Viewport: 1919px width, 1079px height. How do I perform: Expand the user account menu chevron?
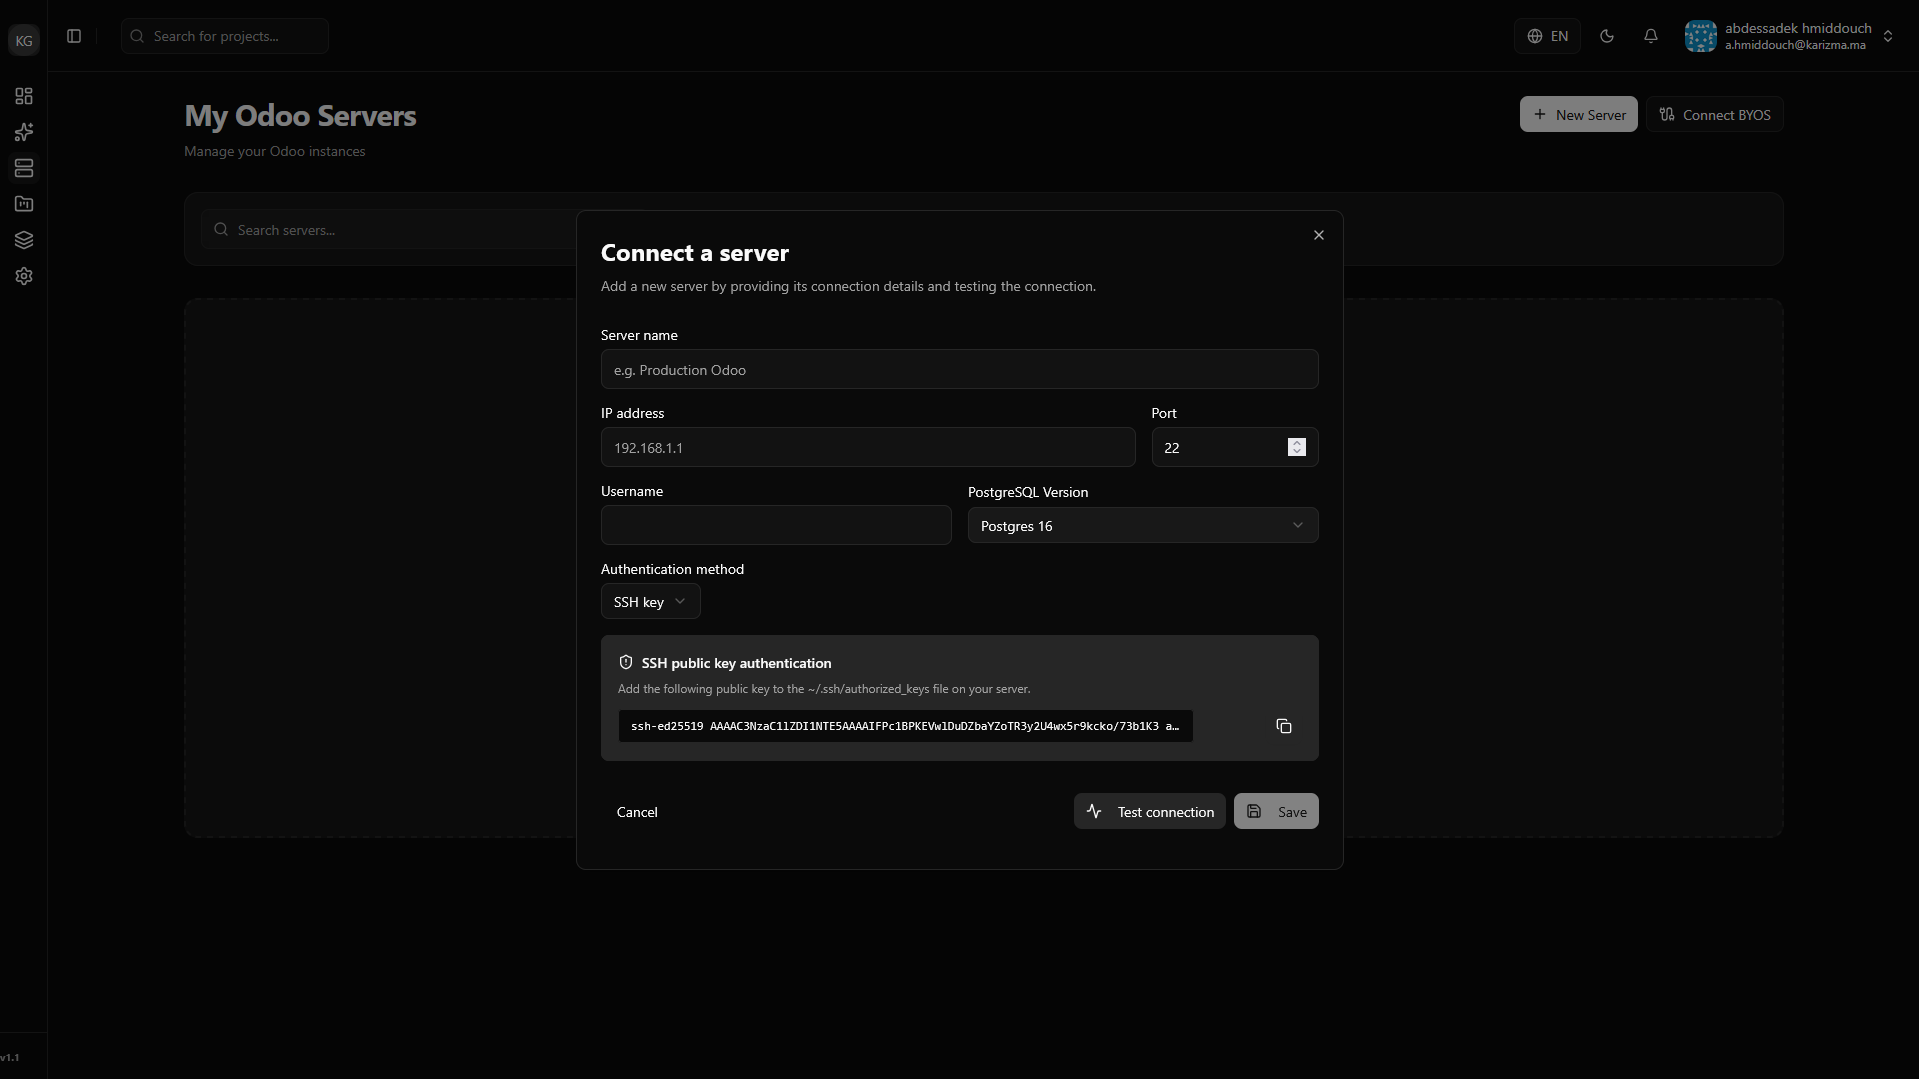point(1888,36)
